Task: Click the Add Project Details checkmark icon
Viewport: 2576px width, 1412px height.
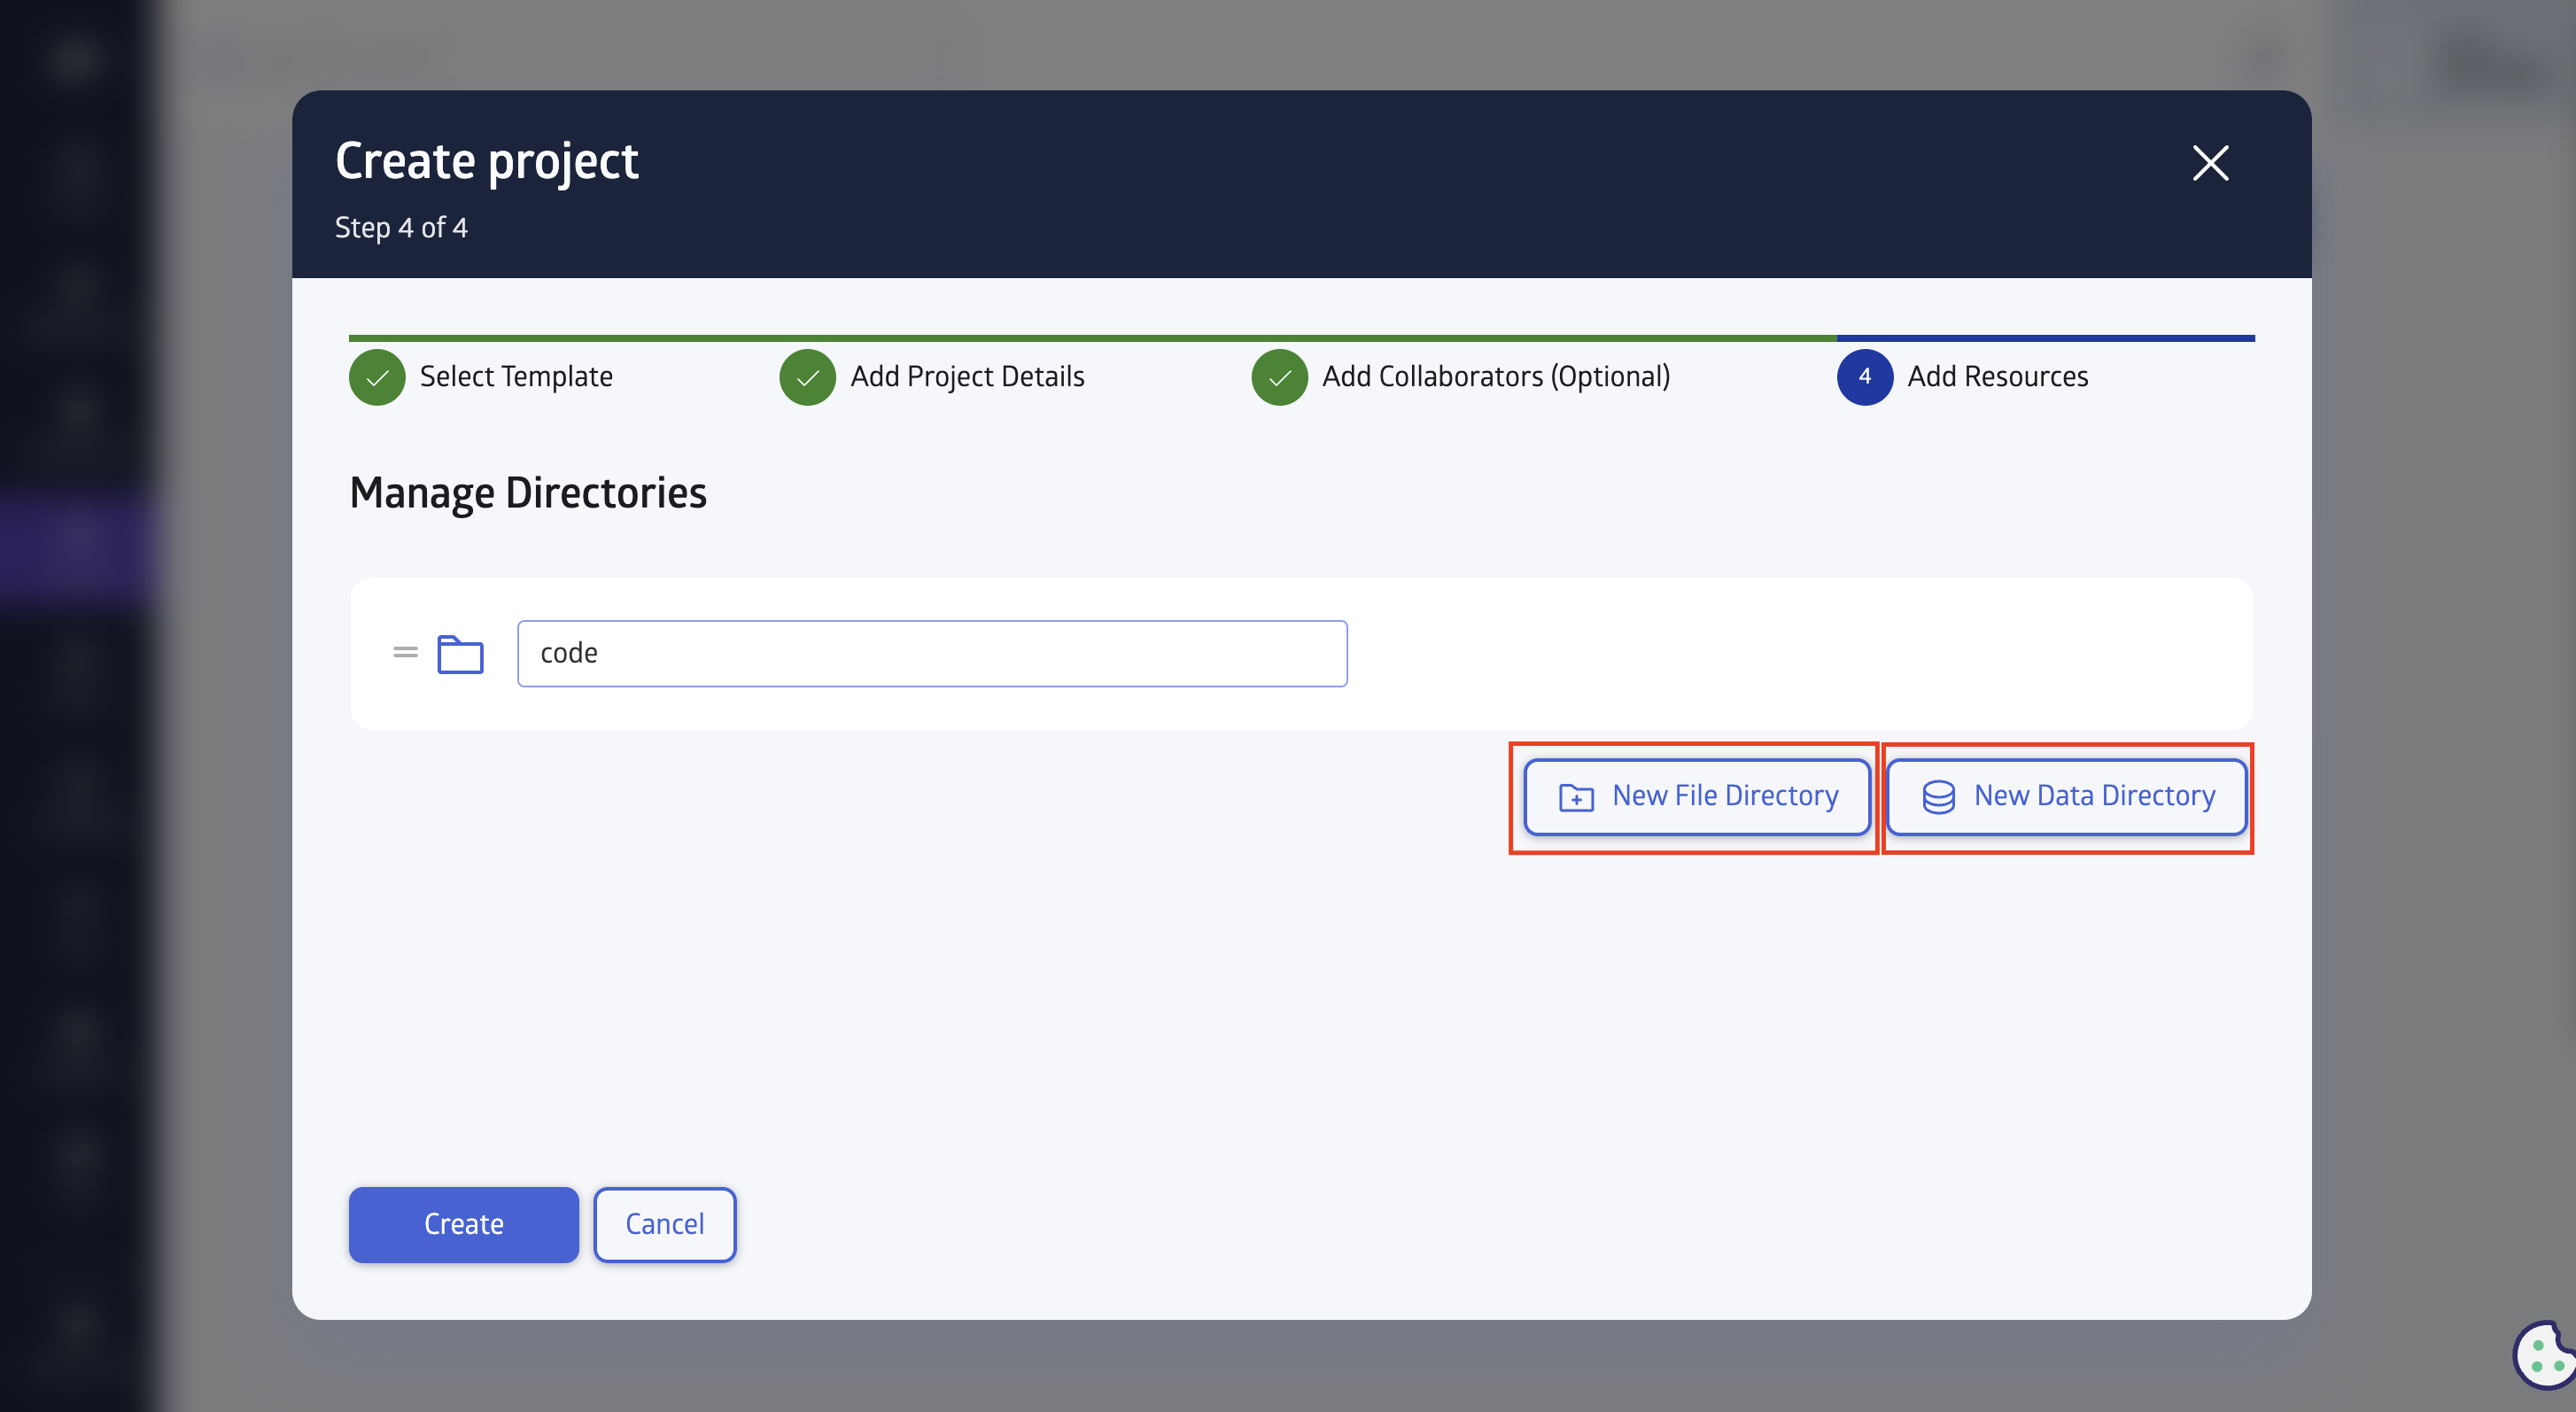Action: 806,374
